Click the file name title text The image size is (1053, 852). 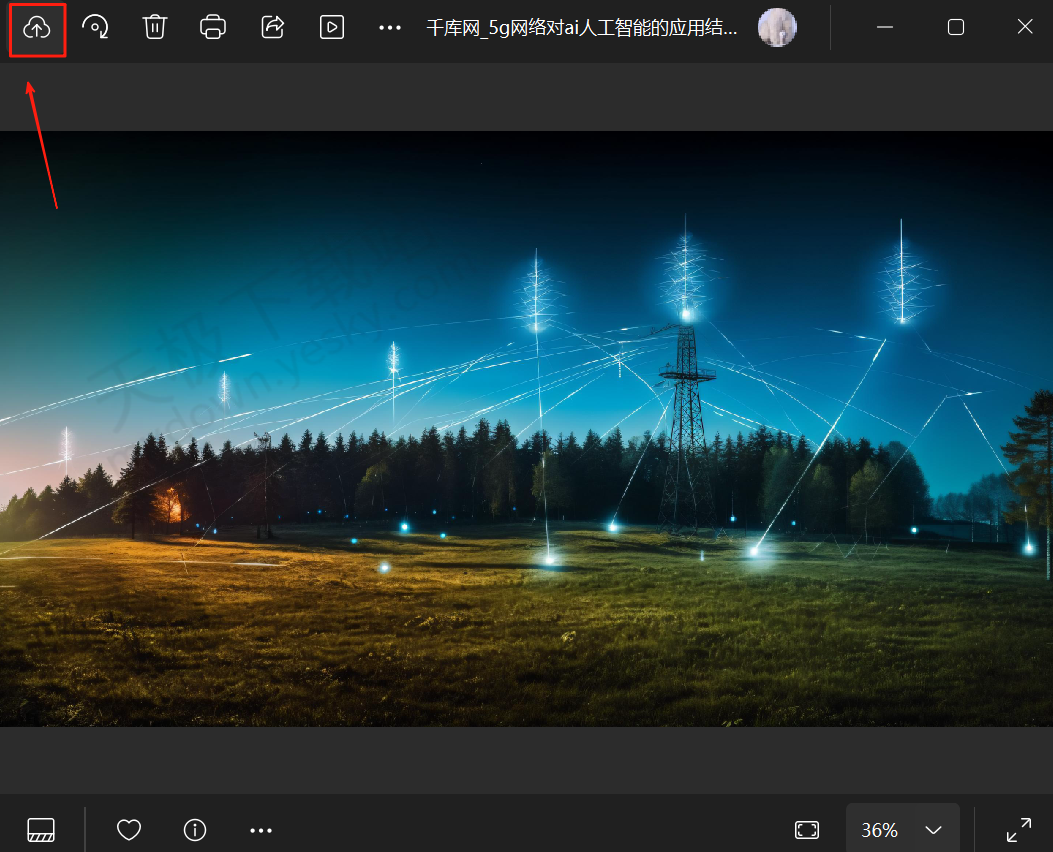[582, 28]
